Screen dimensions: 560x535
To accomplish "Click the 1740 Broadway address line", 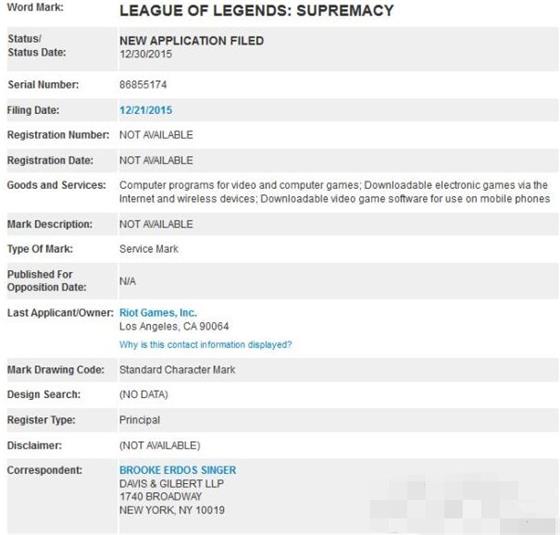I will point(160,496).
